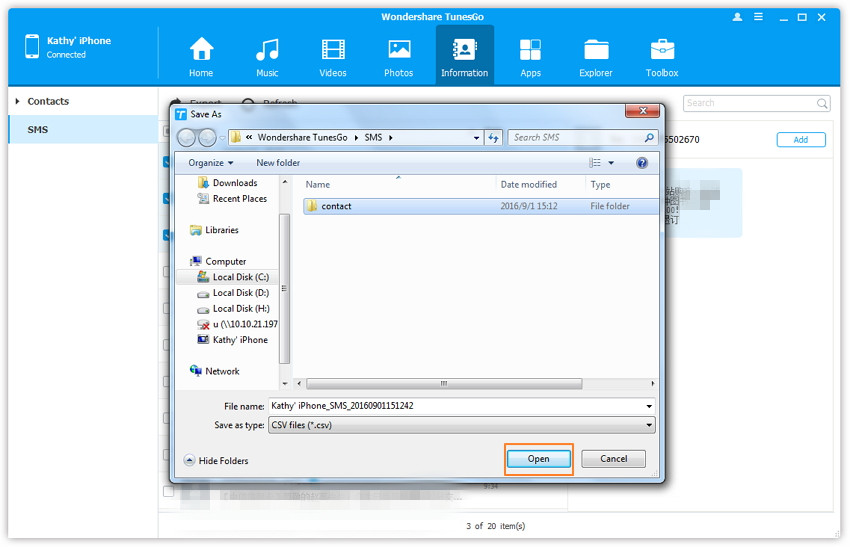850x547 pixels.
Task: Tick the checkbox below the Save As dialog
Action: click(168, 491)
